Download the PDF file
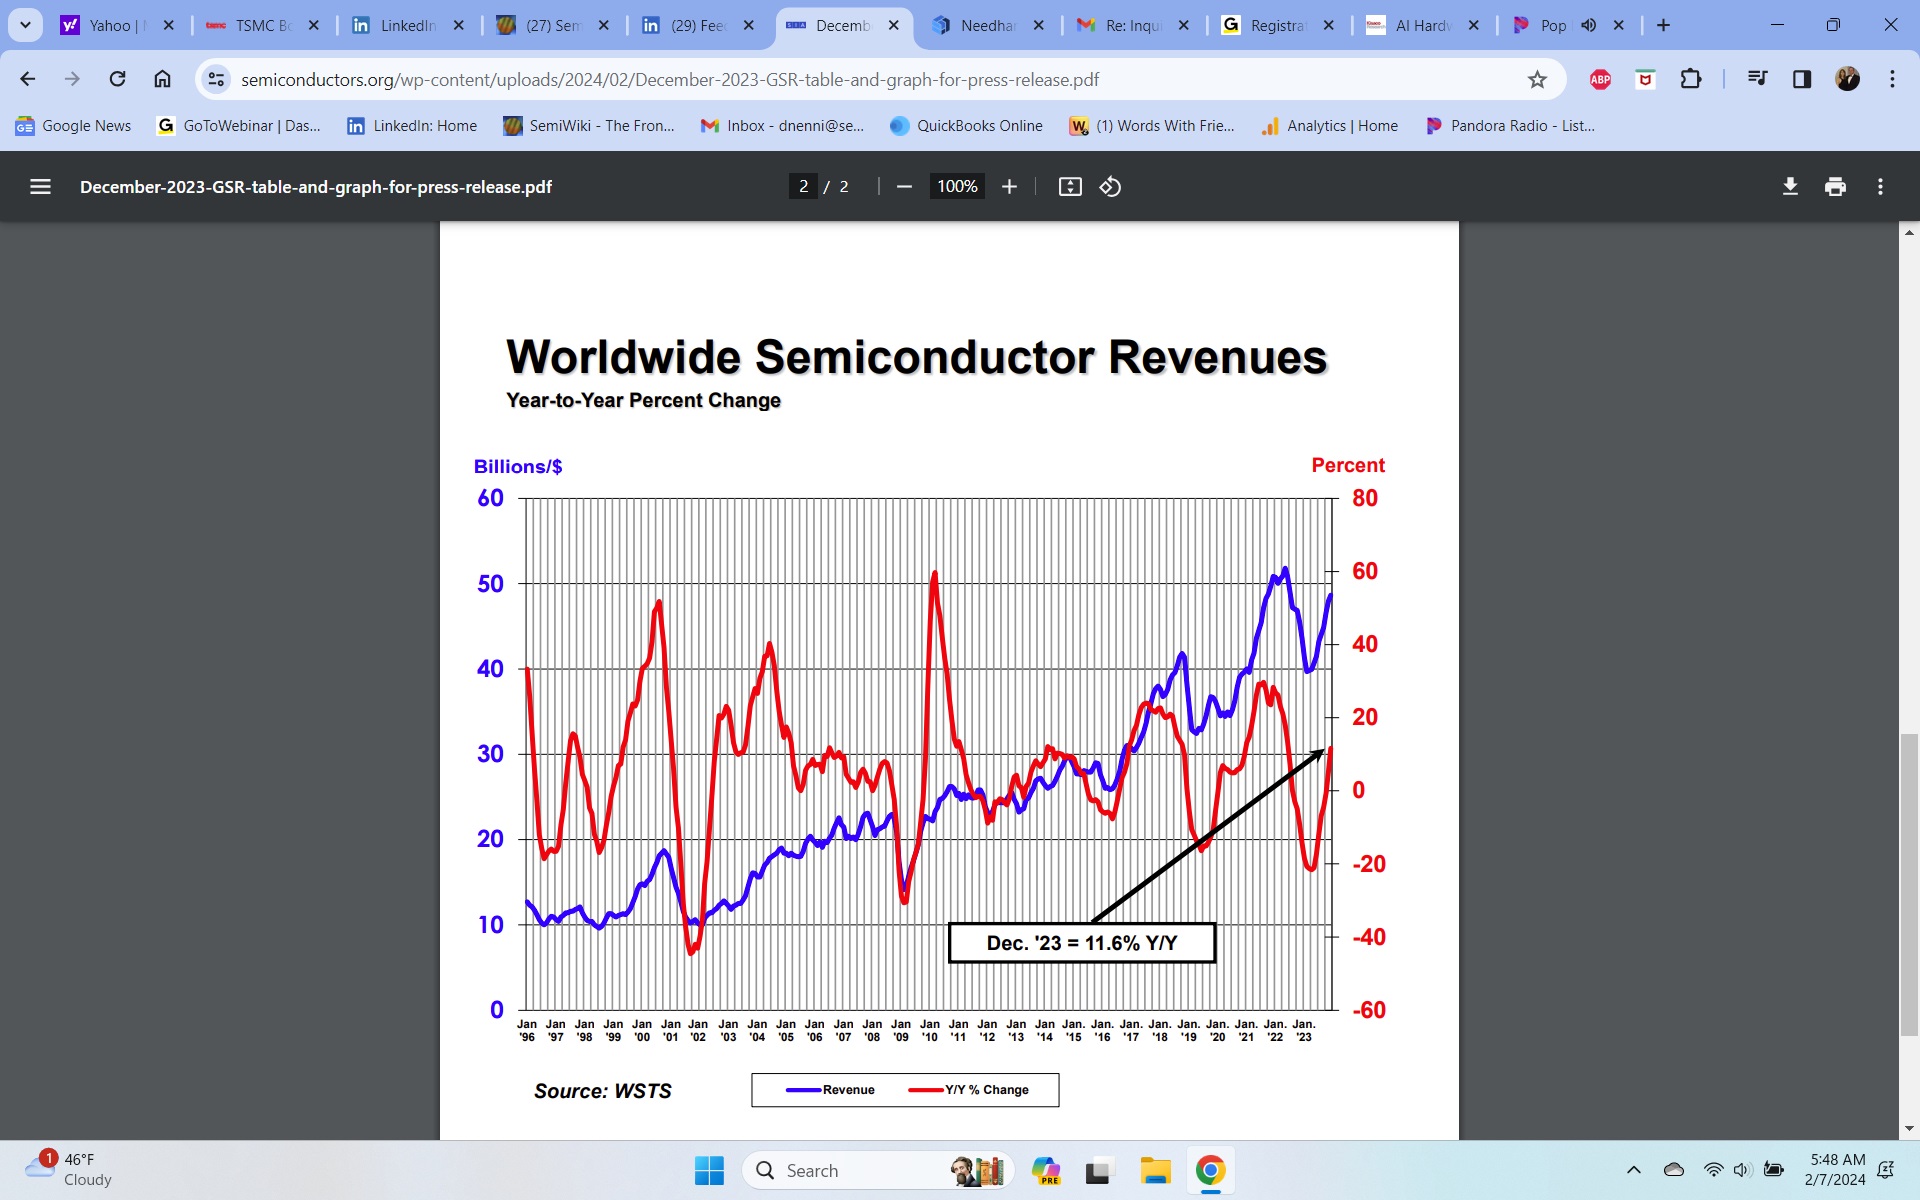 coord(1790,186)
